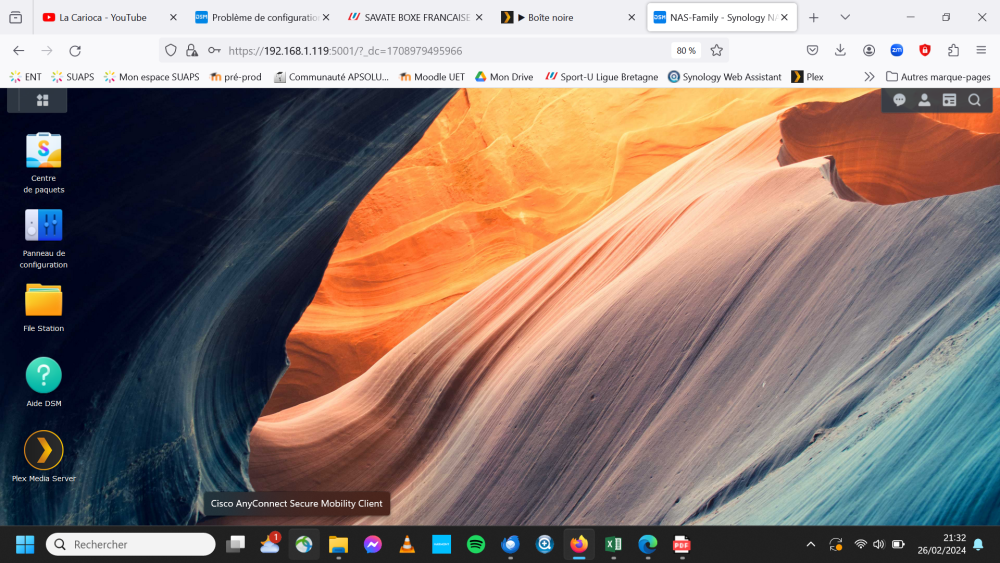The width and height of the screenshot is (1000, 563).
Task: Reload the current page
Action: [75, 50]
